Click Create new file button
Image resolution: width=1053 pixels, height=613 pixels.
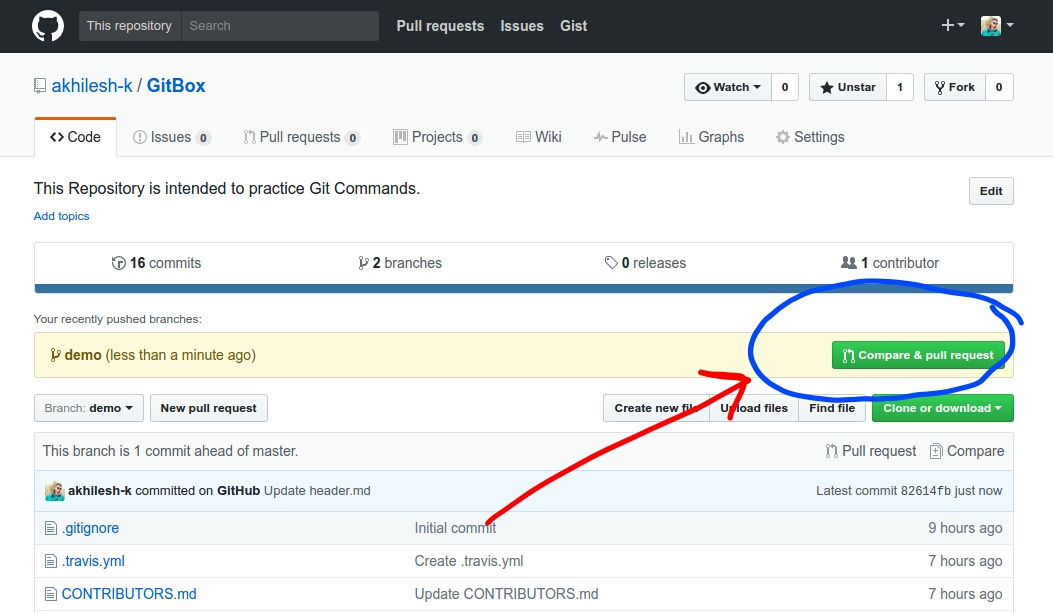pyautogui.click(x=656, y=408)
